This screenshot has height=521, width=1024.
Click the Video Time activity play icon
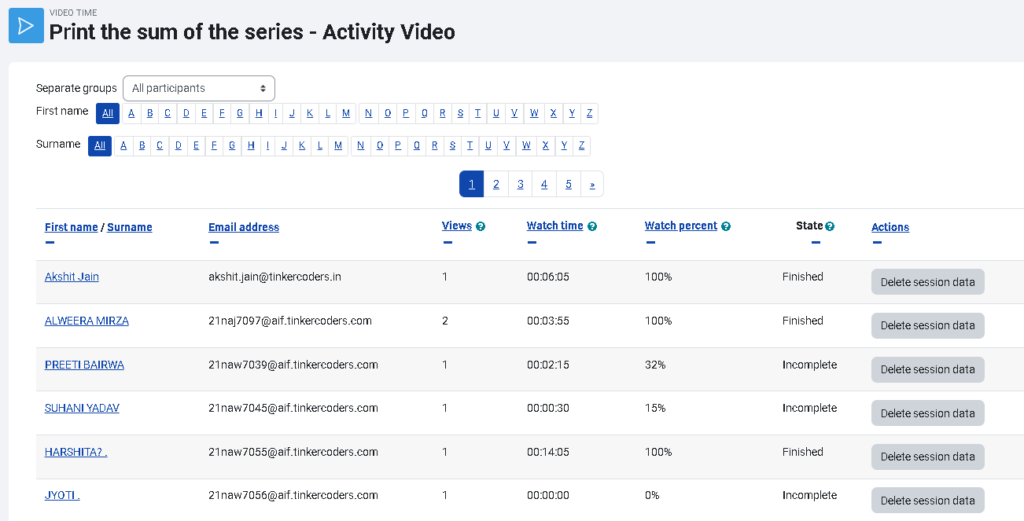pos(26,25)
